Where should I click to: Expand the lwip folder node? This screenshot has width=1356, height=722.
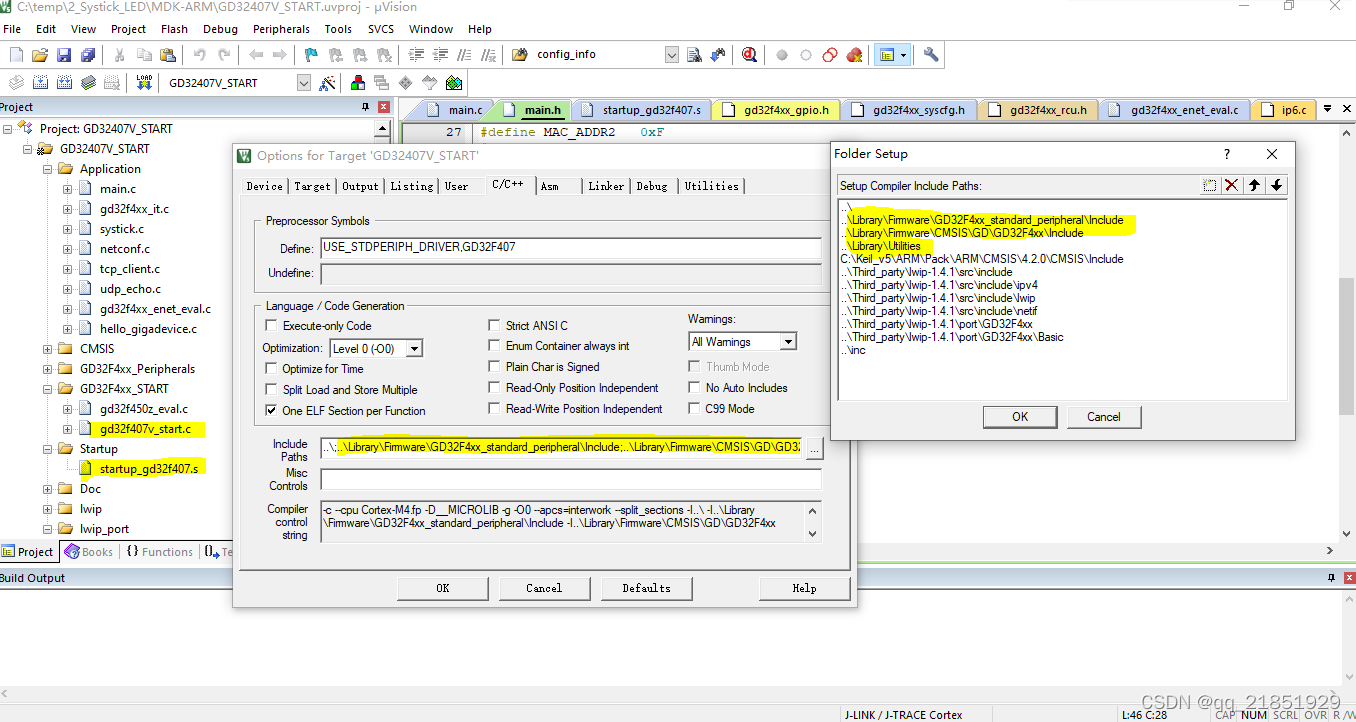(x=47, y=509)
